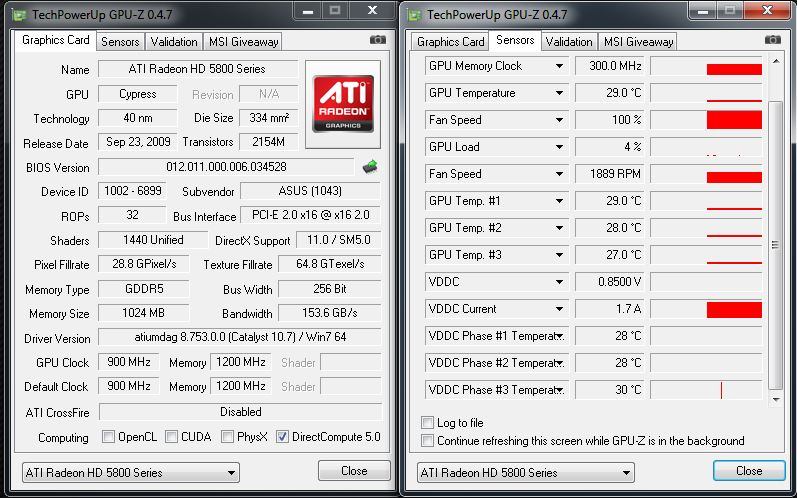Minimize the right Sensors window
Viewport: 797px width, 498px height.
point(703,11)
